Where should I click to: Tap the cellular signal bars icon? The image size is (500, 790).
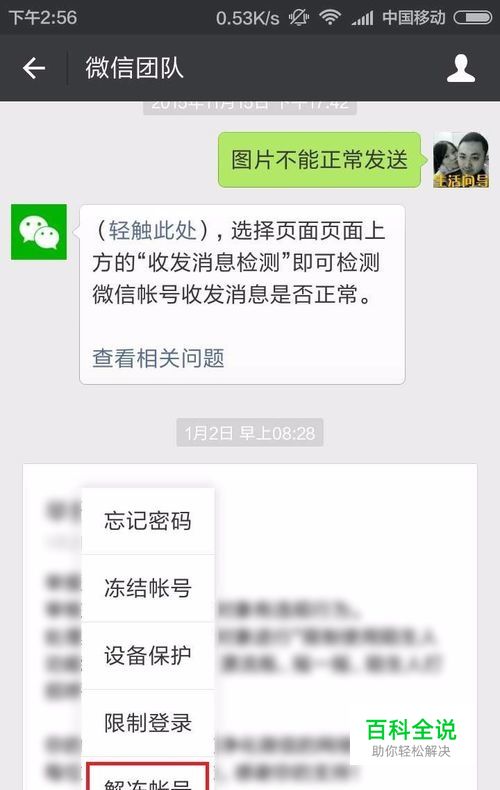coord(362,18)
